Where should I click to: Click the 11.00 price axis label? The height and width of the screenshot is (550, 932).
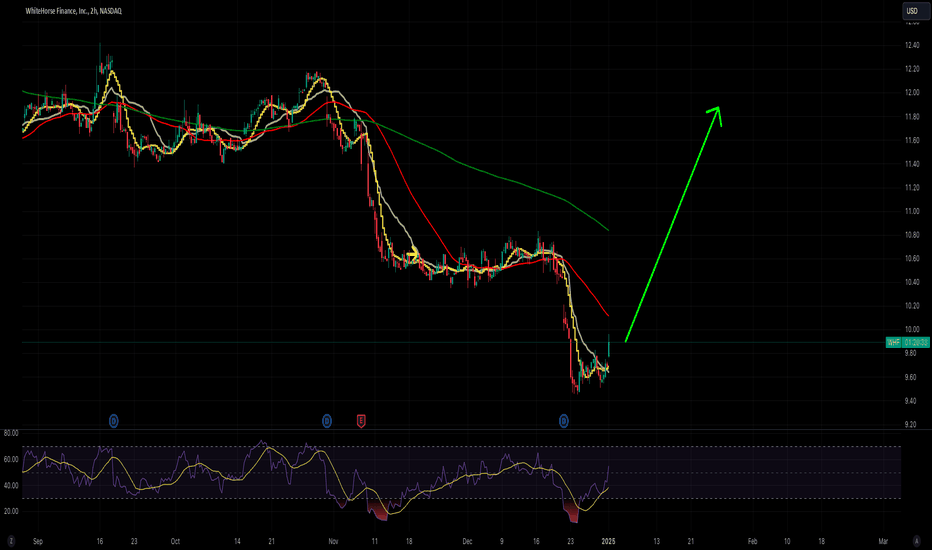pyautogui.click(x=912, y=211)
